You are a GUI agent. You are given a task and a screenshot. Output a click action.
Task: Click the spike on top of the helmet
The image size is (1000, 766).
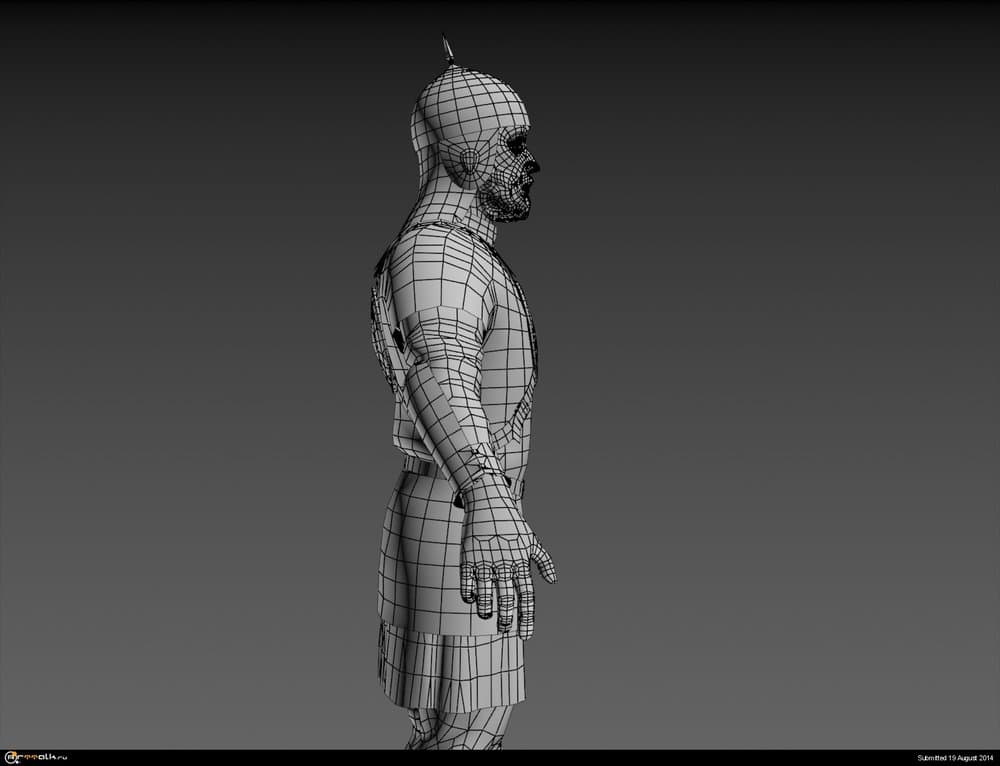point(448,50)
